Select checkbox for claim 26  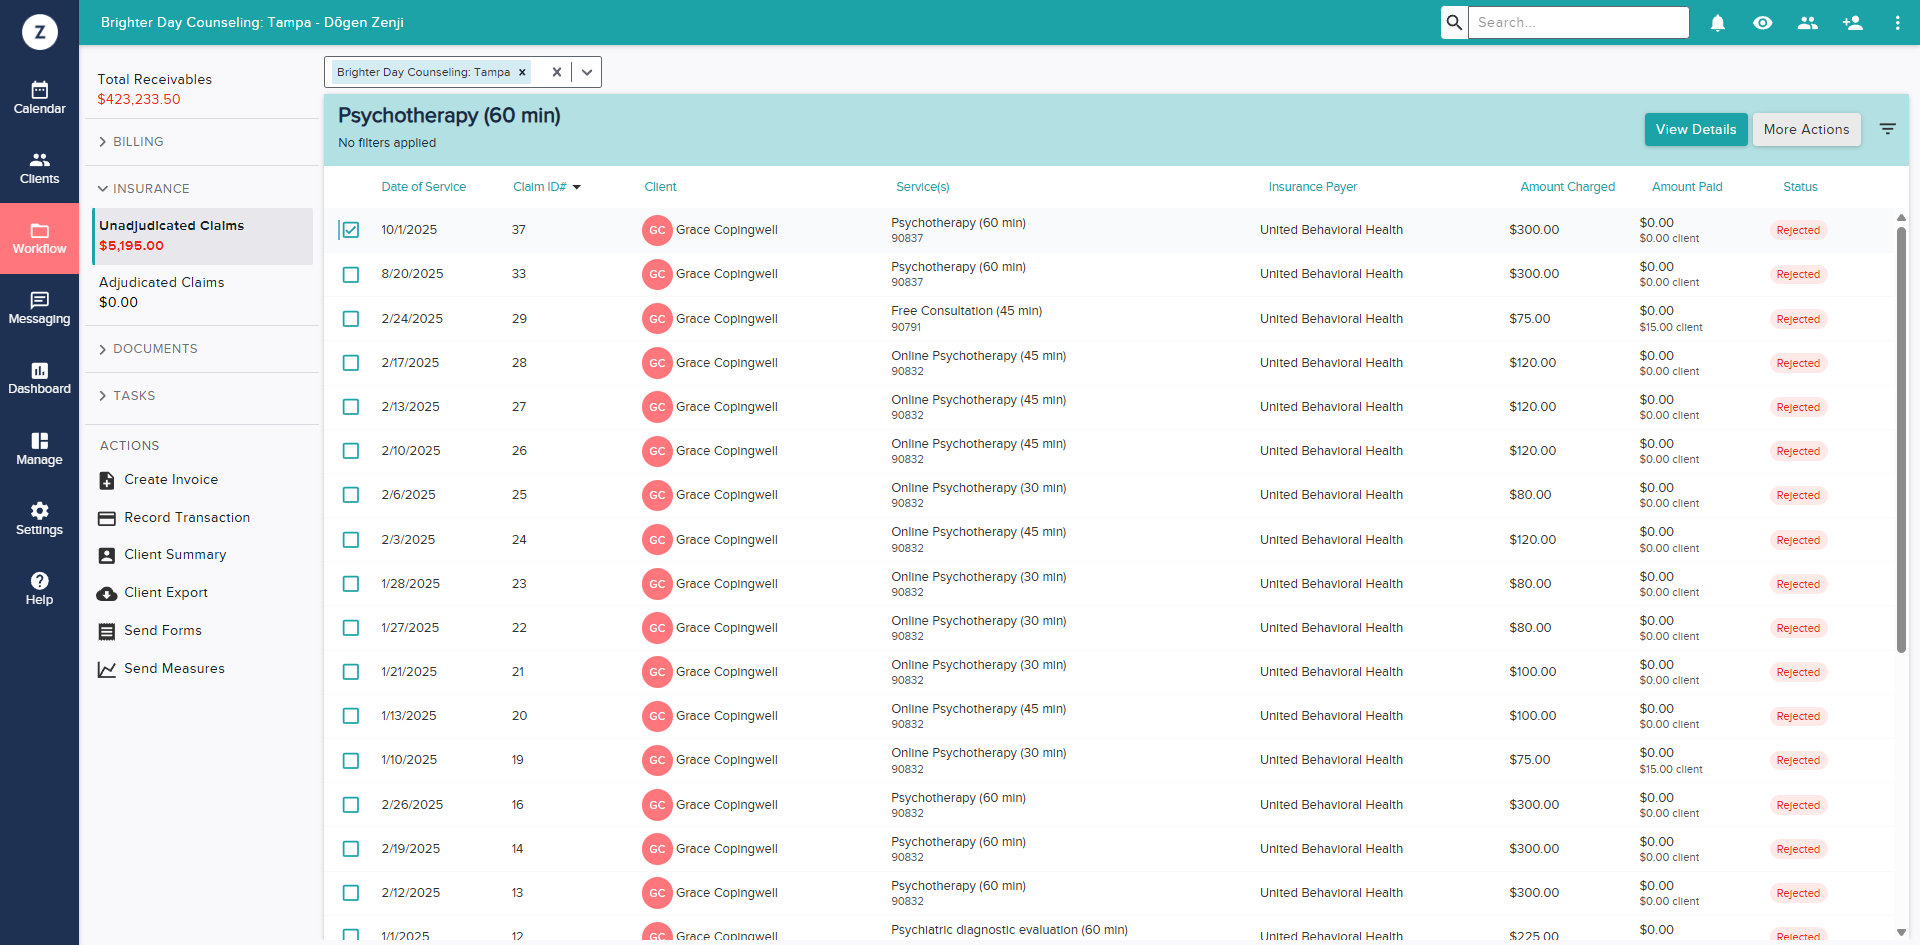350,451
